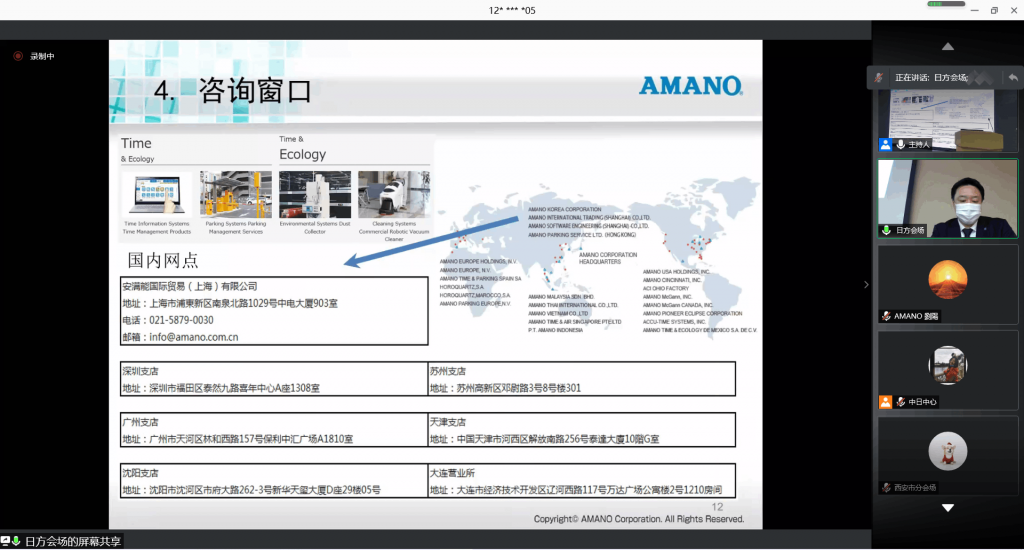The image size is (1024, 550).
Task: Collapse the participant video side panel
Action: pyautogui.click(x=866, y=285)
